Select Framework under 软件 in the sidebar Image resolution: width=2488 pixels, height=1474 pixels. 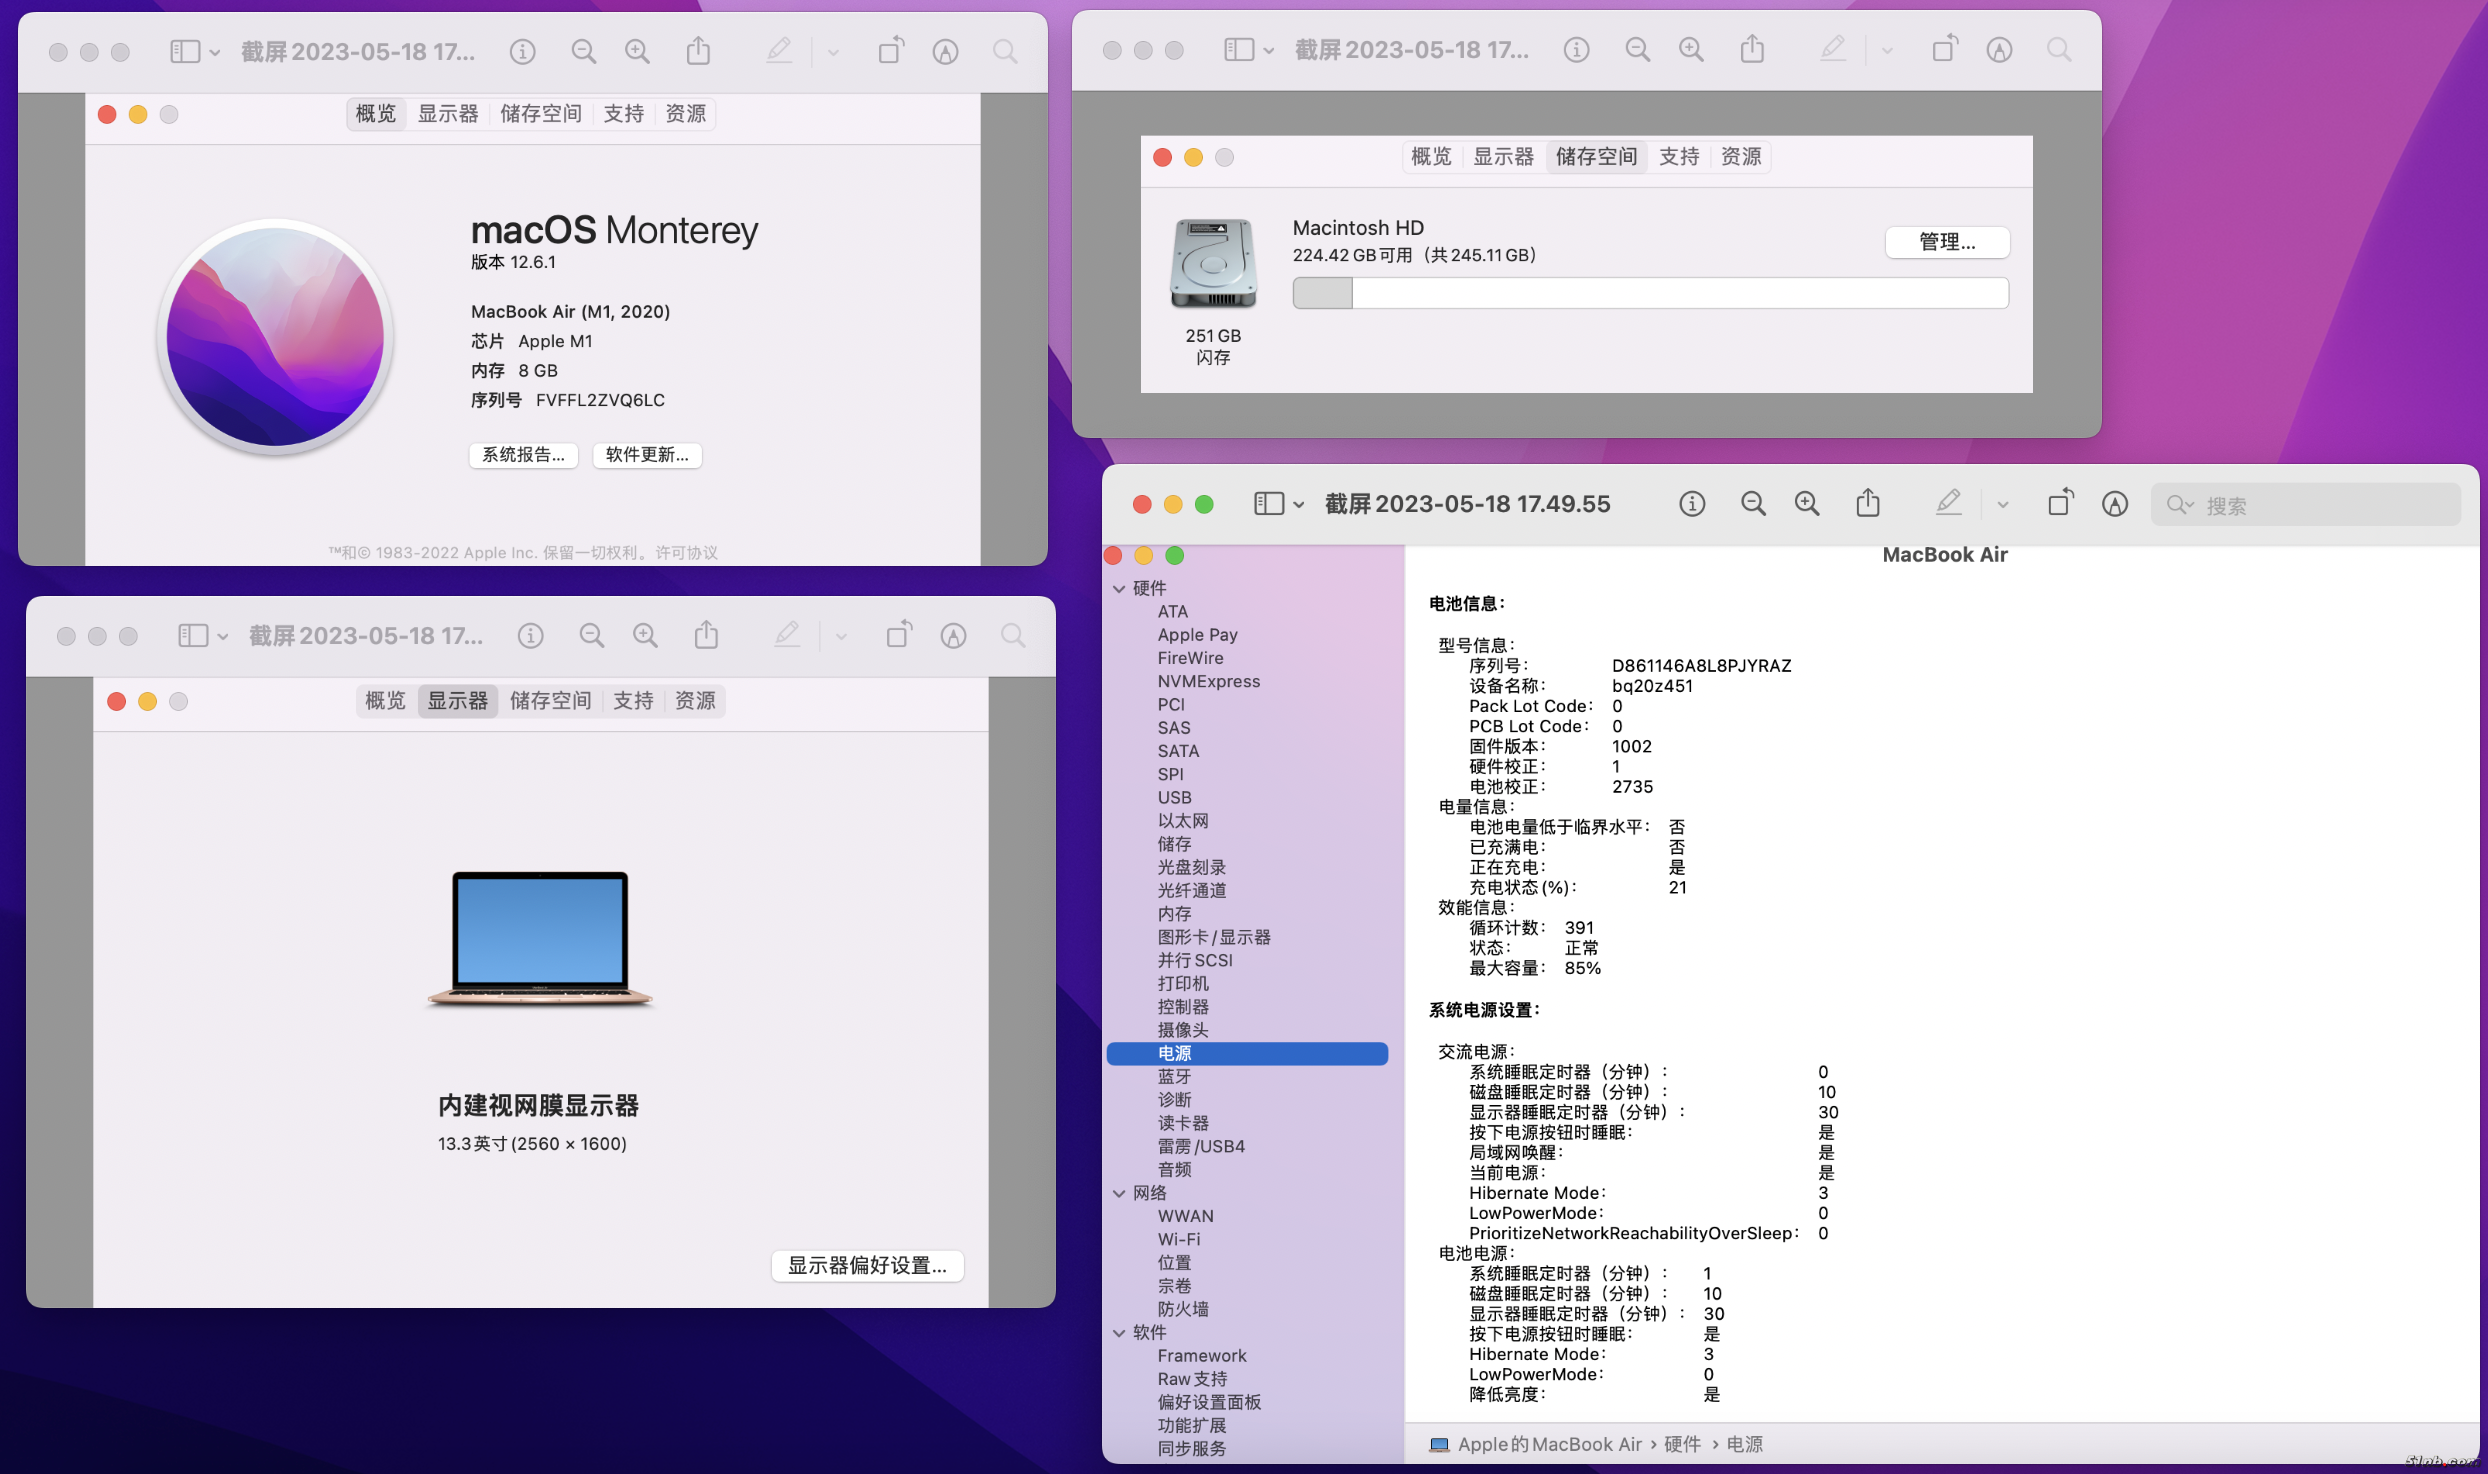point(1201,1356)
